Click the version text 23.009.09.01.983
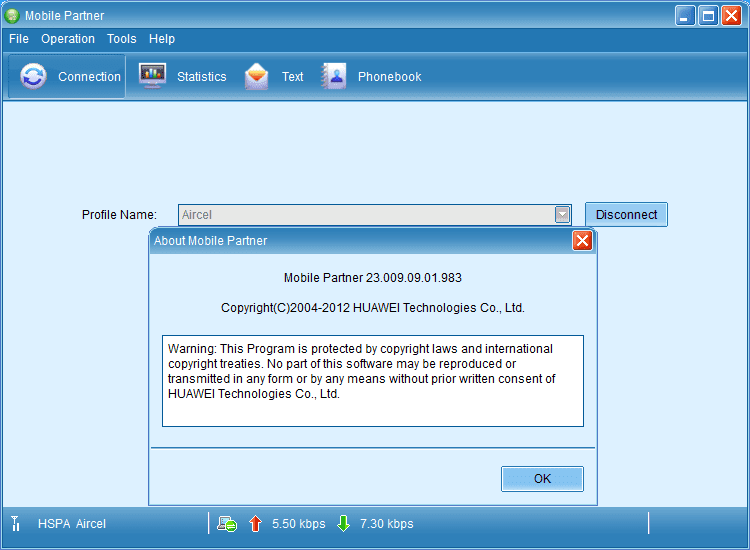750x550 pixels. (x=413, y=278)
